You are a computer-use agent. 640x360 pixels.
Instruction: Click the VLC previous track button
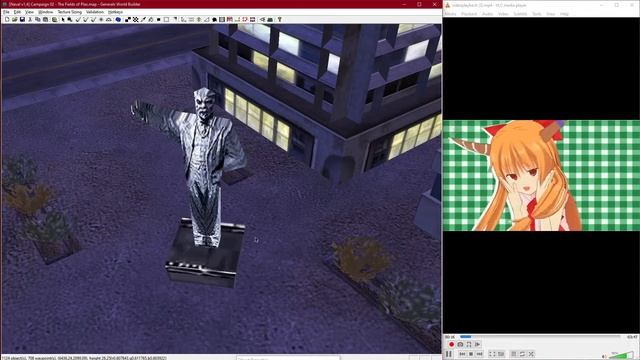pos(462,354)
